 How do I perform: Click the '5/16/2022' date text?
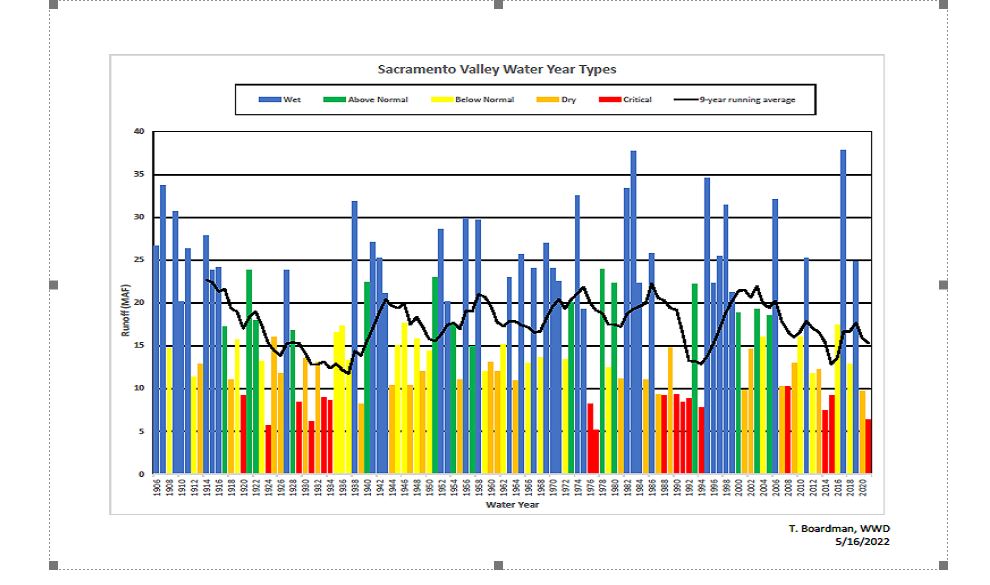[x=861, y=541]
